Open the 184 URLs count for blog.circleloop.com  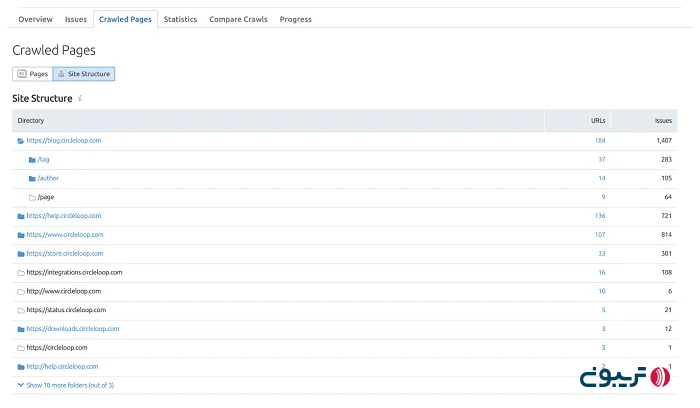click(600, 140)
